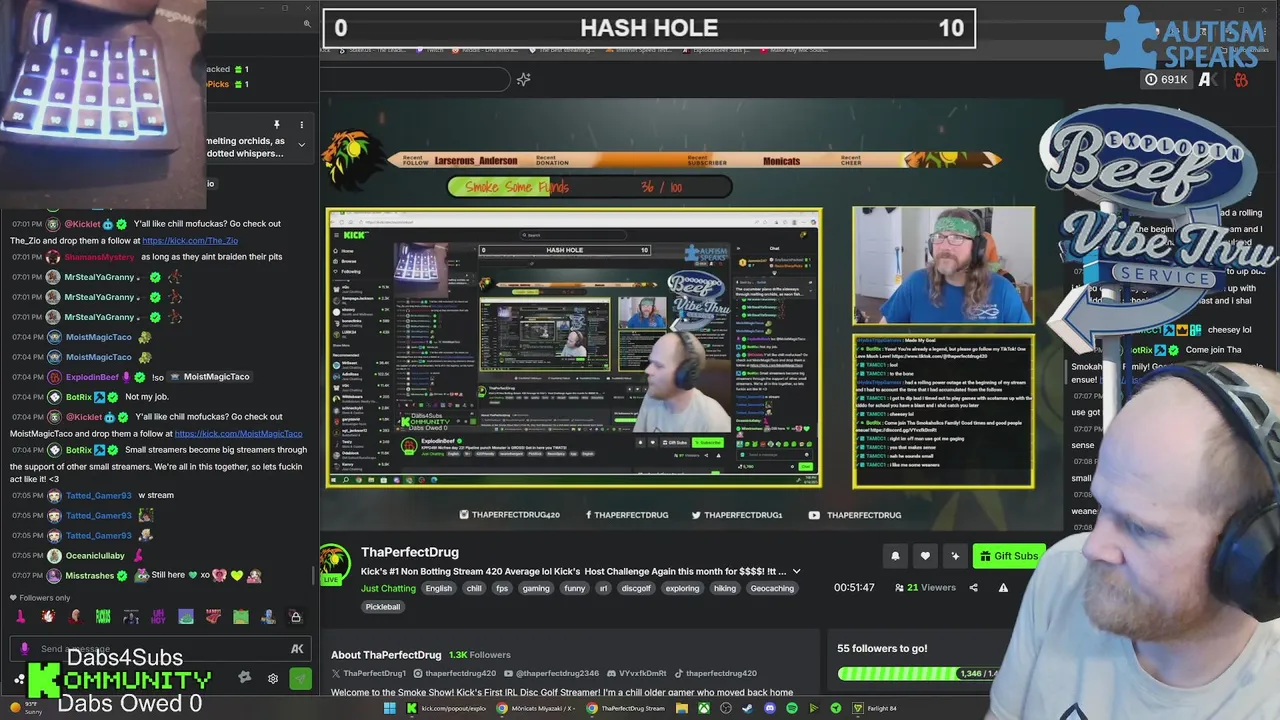Open the TikTok link thaperfectdrug420
This screenshot has height=720, width=1280.
[x=714, y=673]
